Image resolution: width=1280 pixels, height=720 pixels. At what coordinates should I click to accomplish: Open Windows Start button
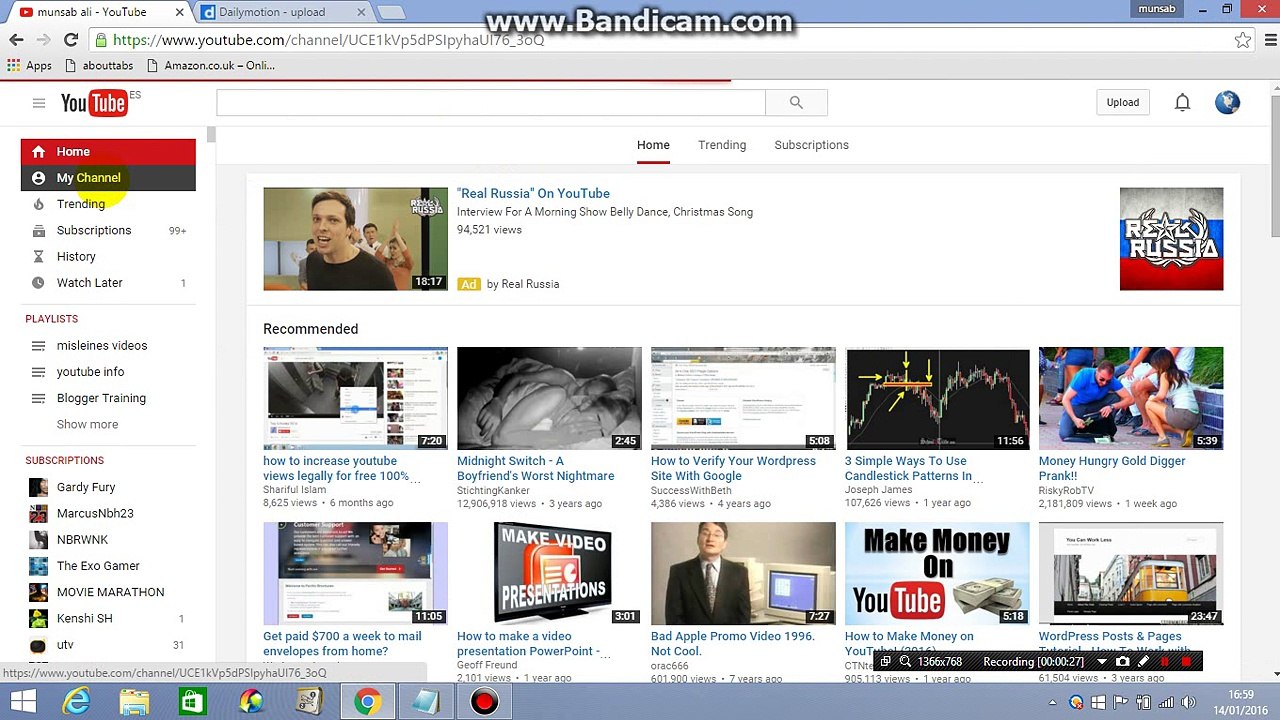(x=23, y=702)
